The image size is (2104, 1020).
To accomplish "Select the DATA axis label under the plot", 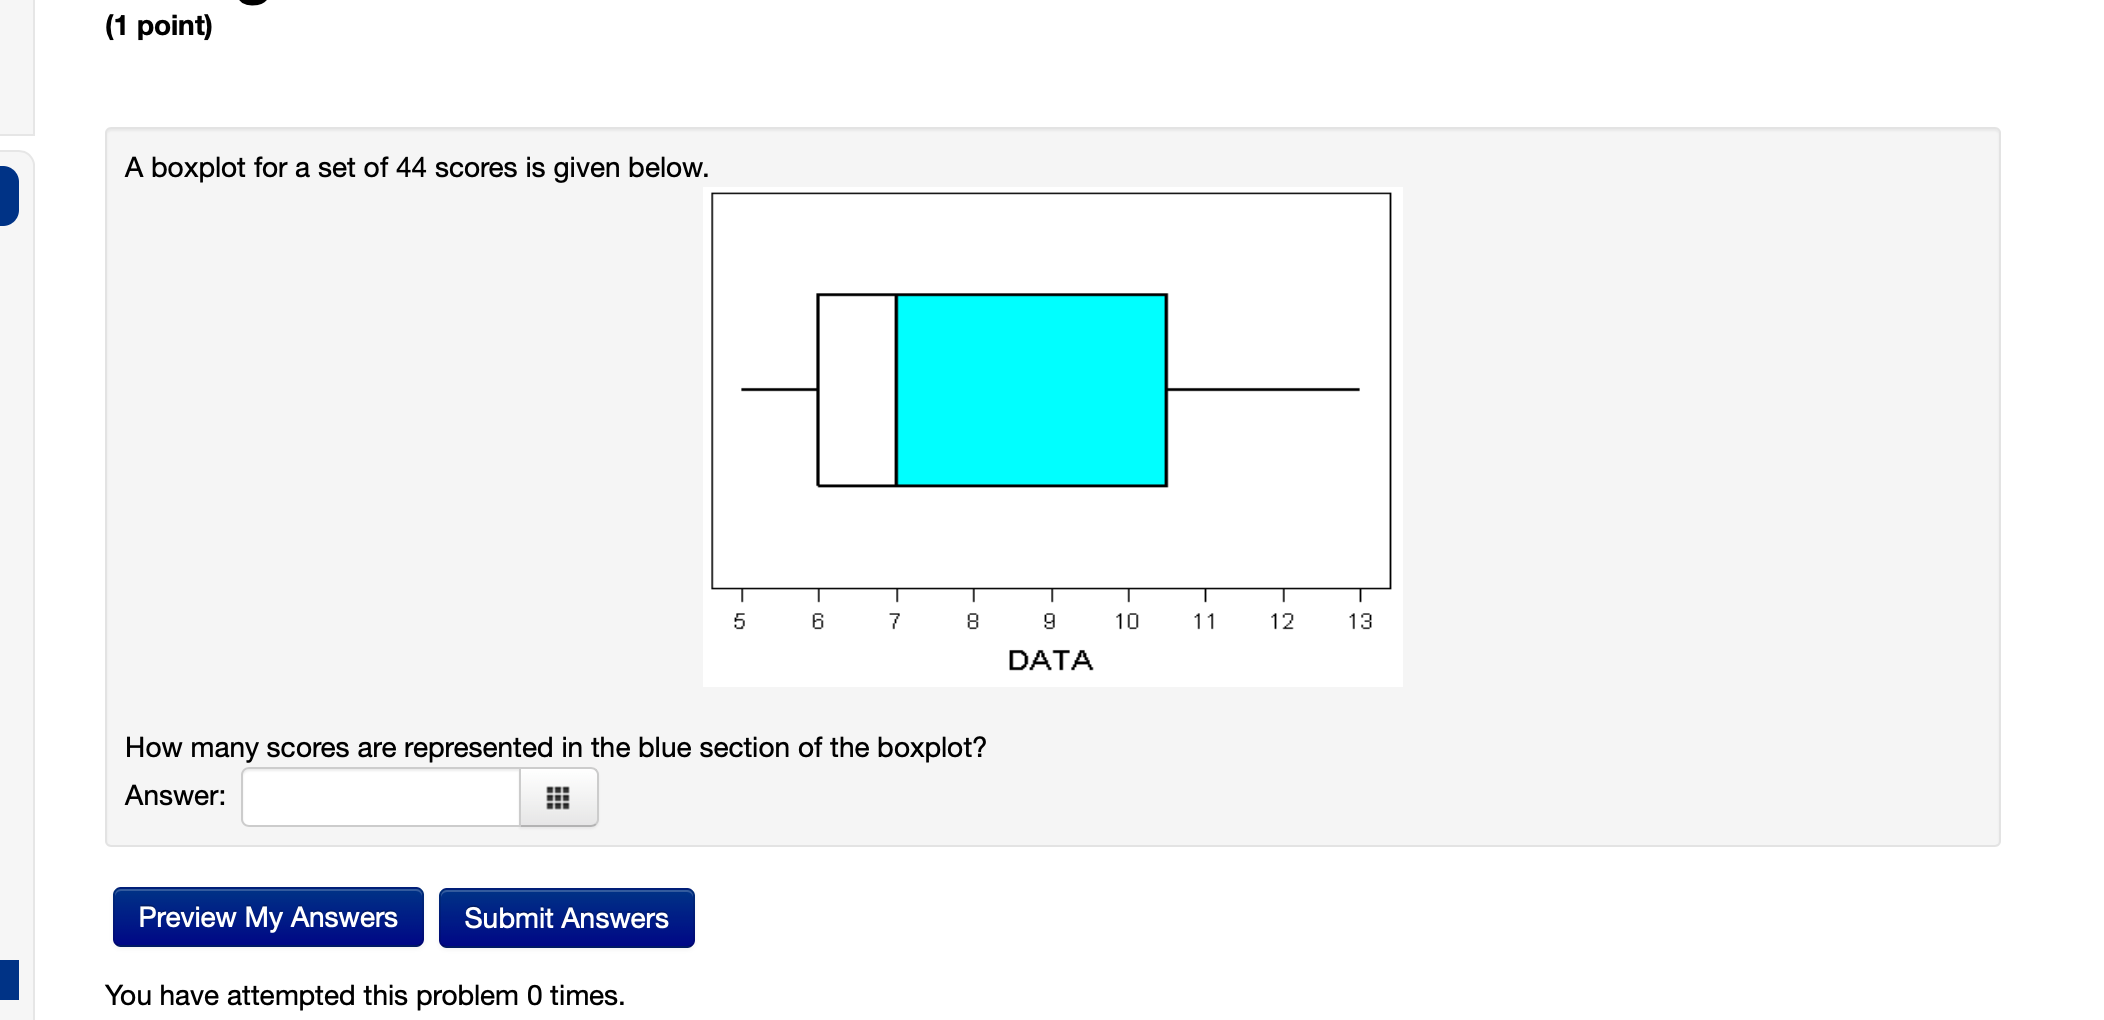I will (1050, 659).
